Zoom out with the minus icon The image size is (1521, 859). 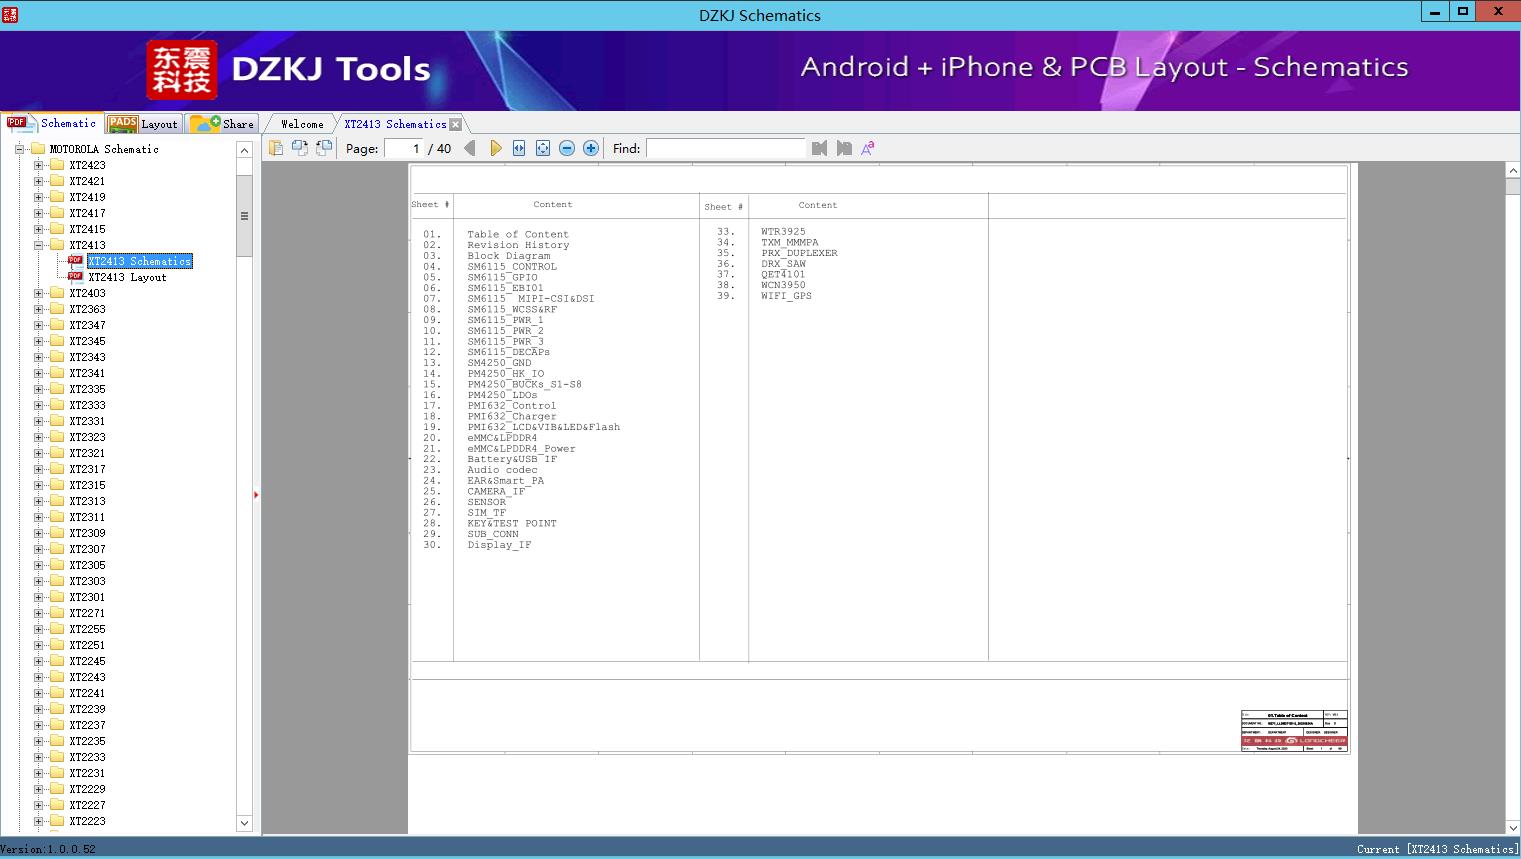point(567,148)
